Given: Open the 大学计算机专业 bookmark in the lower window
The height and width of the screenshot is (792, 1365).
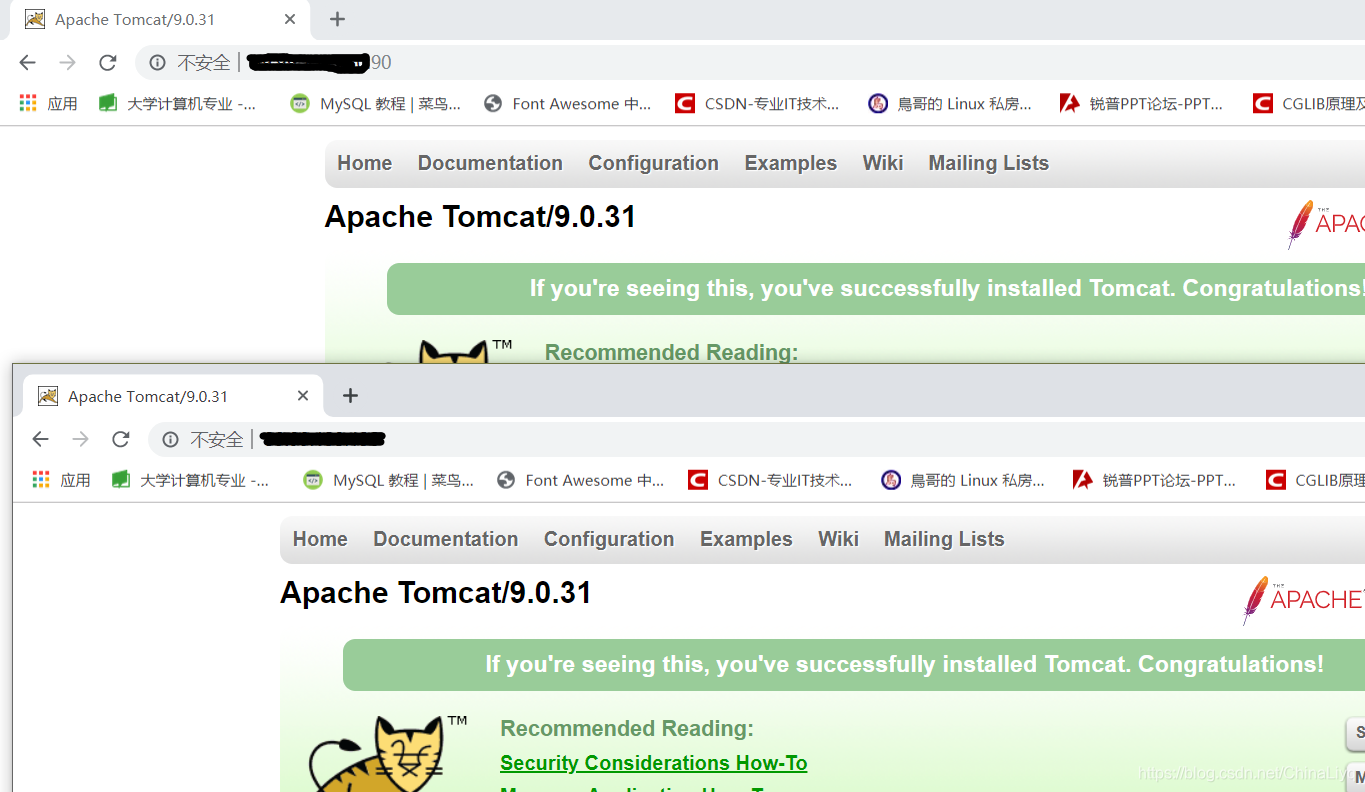Looking at the screenshot, I should (191, 480).
